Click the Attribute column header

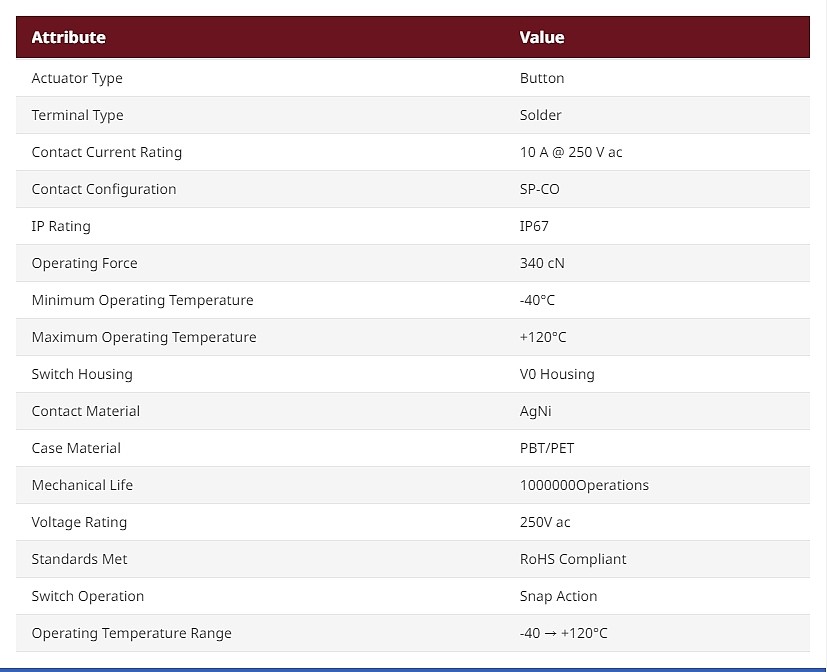coord(69,37)
